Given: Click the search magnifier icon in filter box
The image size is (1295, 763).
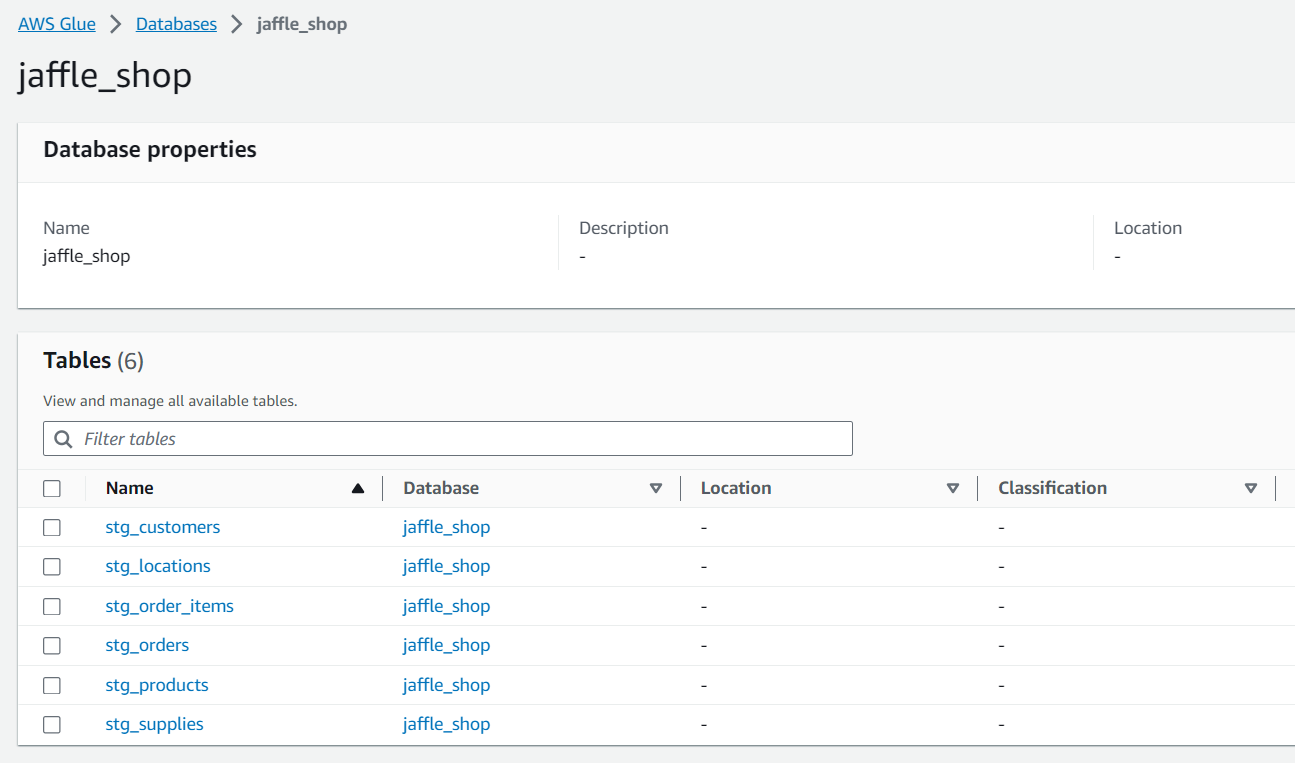Looking at the screenshot, I should click(x=63, y=439).
